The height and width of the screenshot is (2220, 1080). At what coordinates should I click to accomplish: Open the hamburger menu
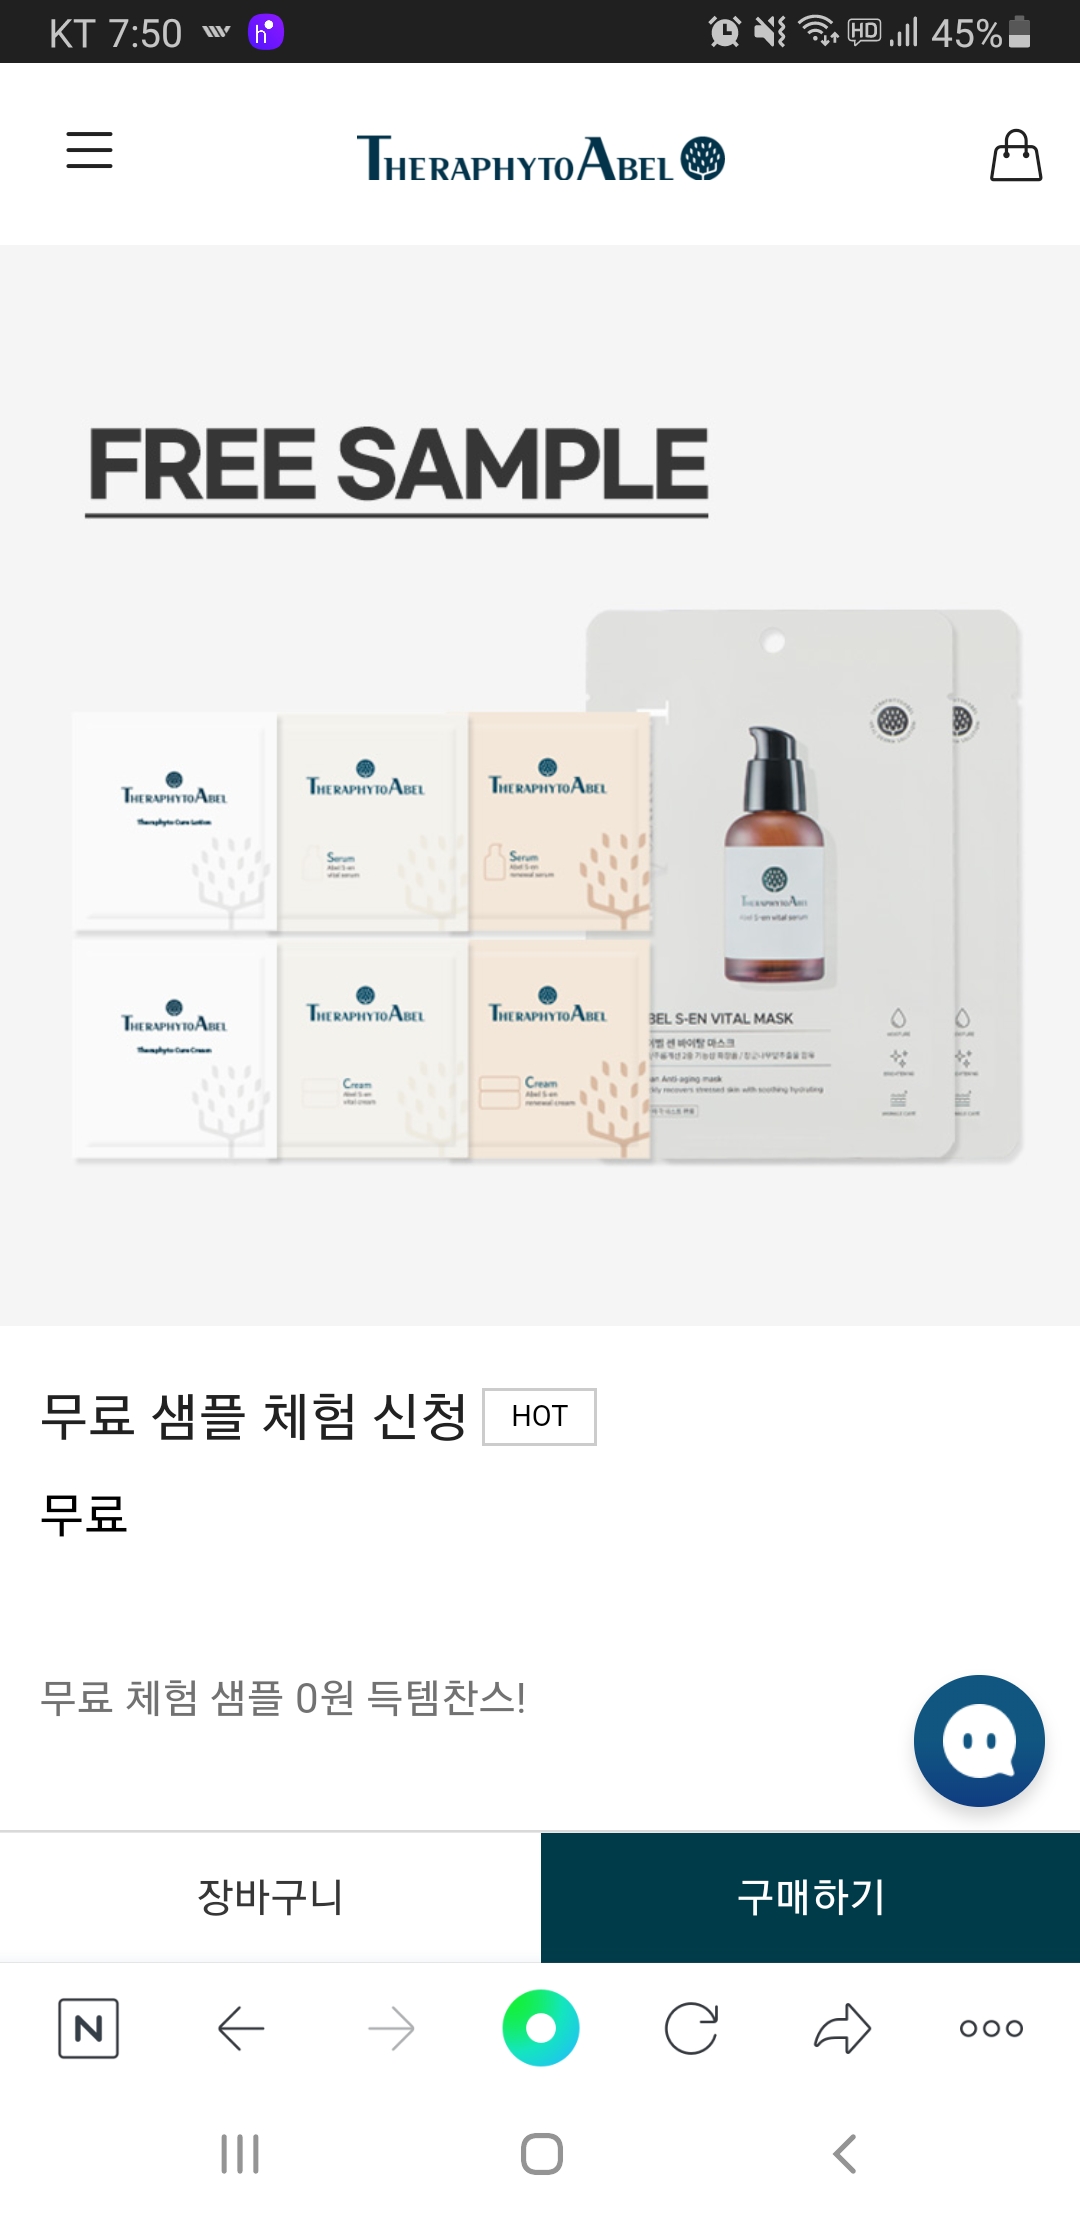click(89, 150)
